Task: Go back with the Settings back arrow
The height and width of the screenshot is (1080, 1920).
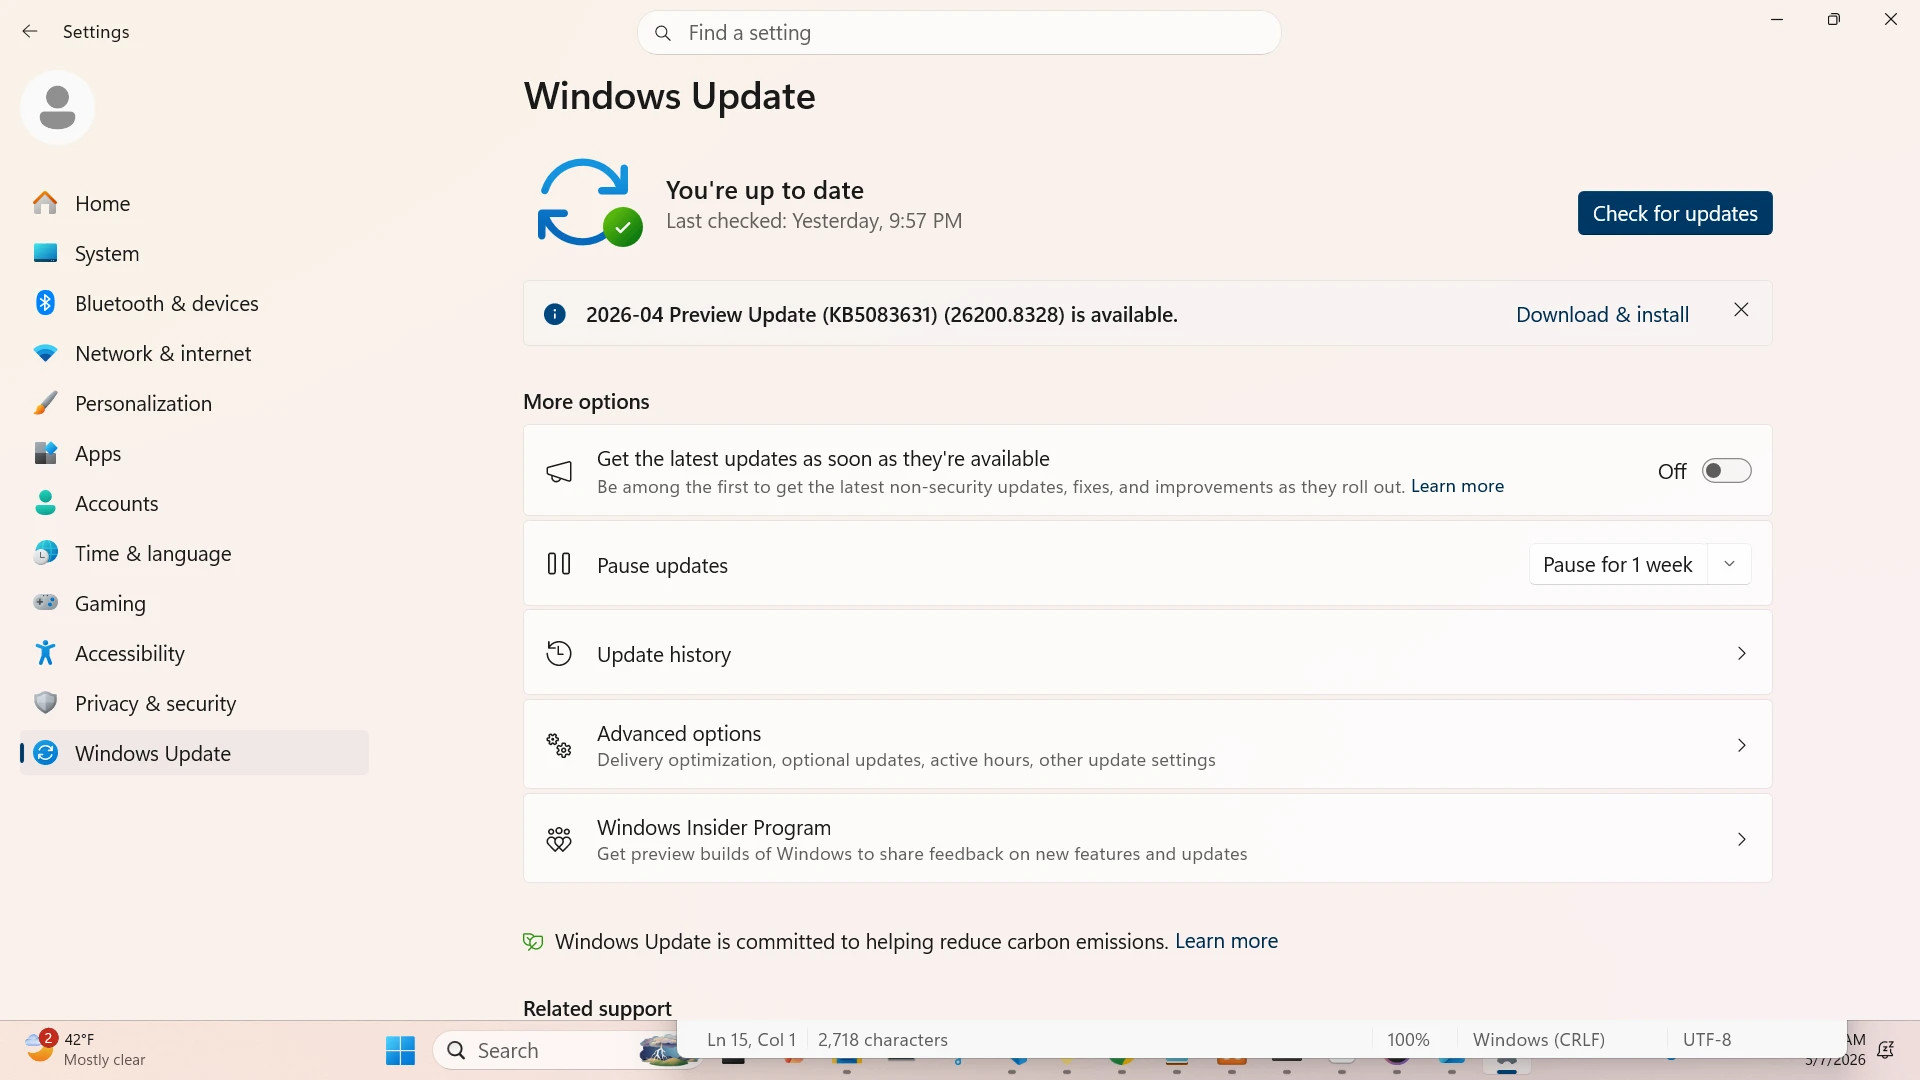Action: pos(30,32)
